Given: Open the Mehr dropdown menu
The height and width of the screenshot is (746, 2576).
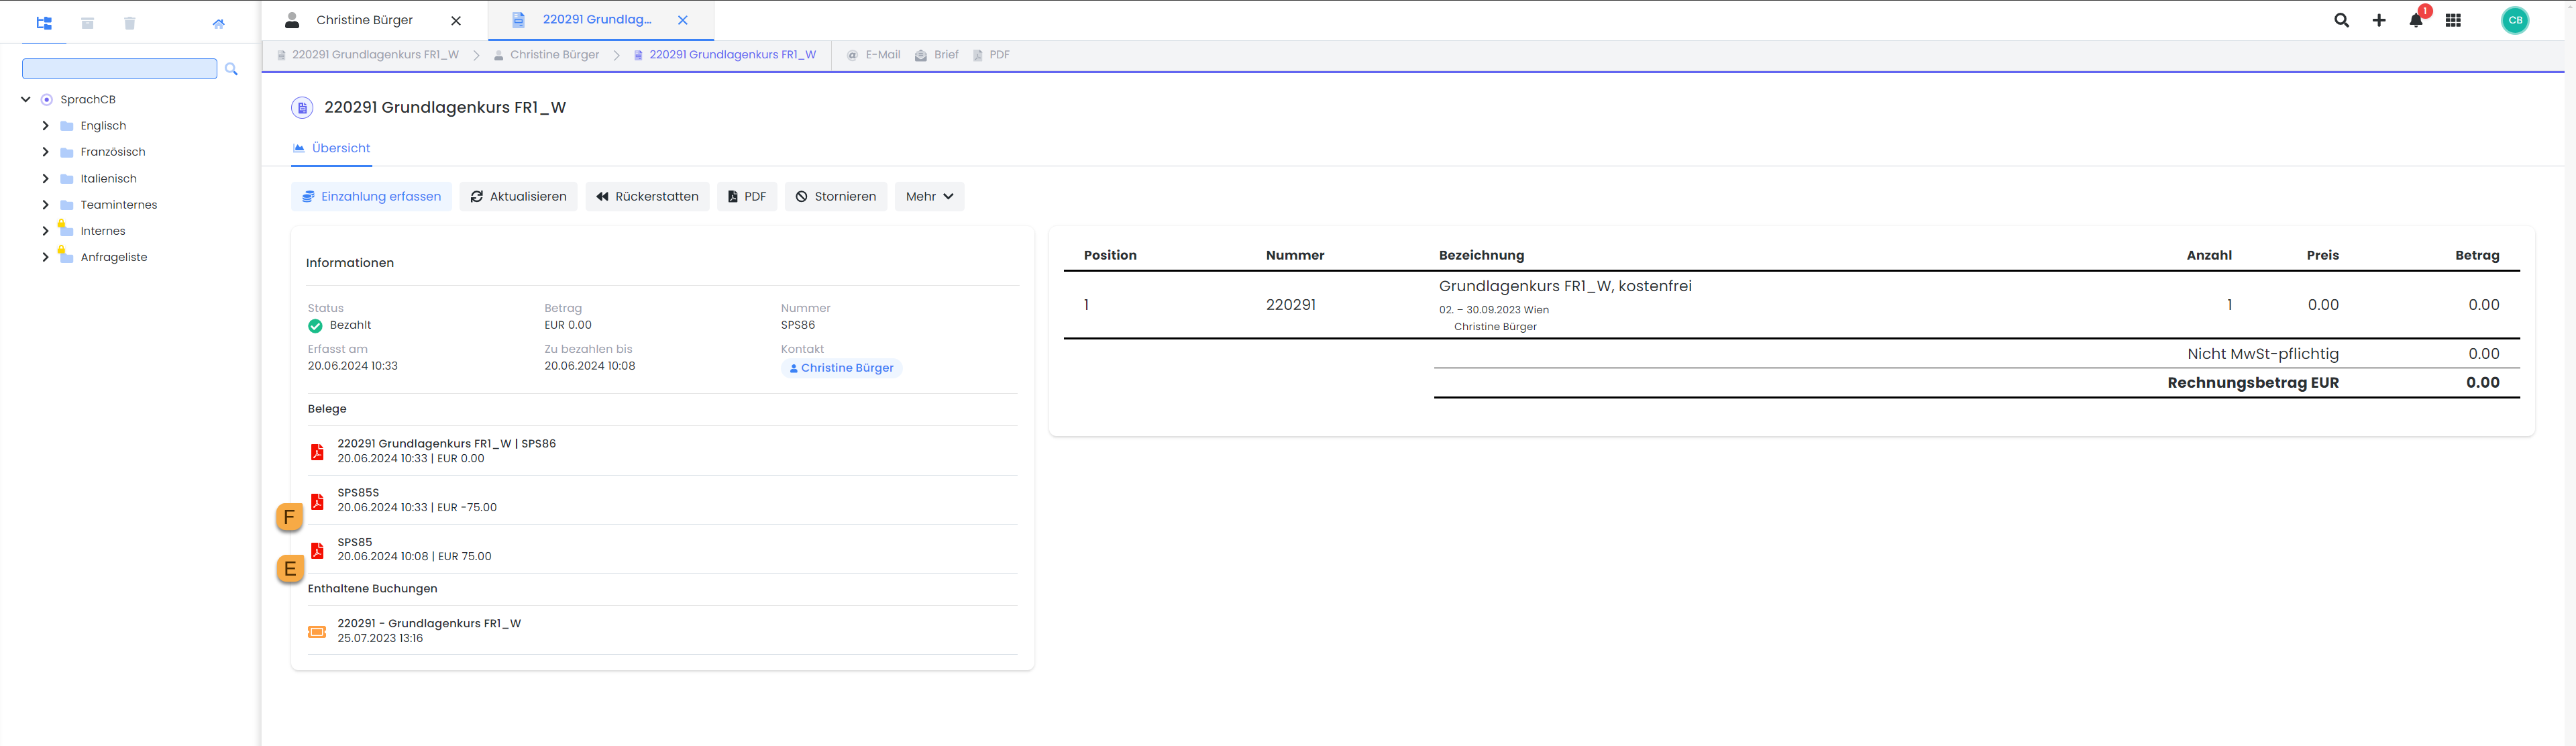Looking at the screenshot, I should coord(929,197).
